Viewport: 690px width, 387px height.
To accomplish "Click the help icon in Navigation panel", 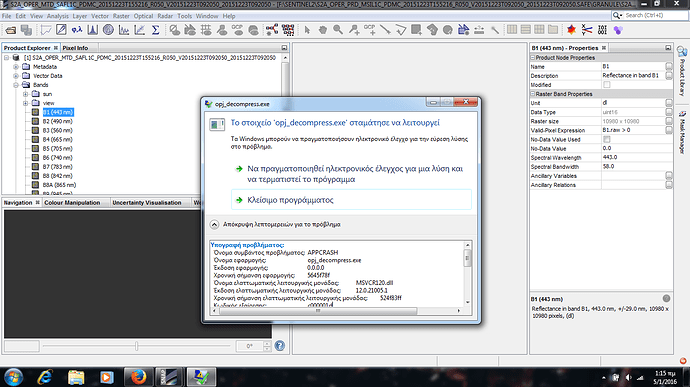I will 279,346.
